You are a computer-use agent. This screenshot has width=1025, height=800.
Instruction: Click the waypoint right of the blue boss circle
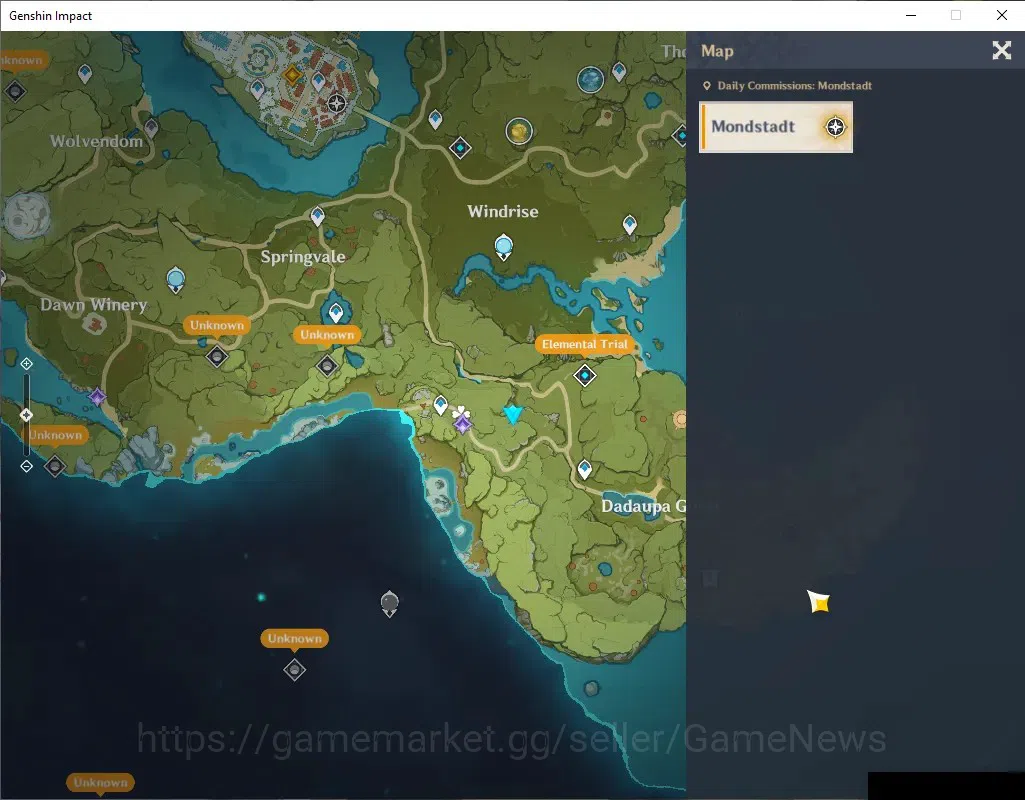pos(619,71)
